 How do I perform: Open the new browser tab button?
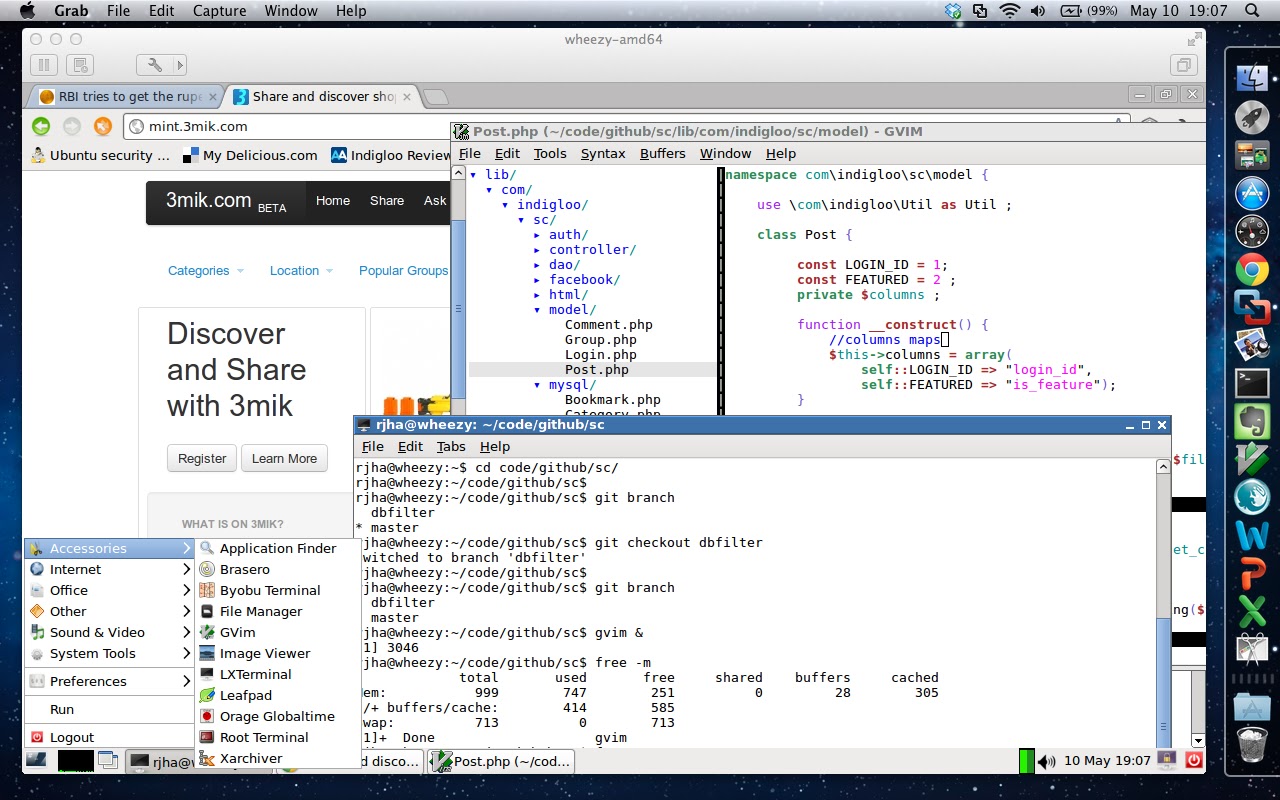435,97
